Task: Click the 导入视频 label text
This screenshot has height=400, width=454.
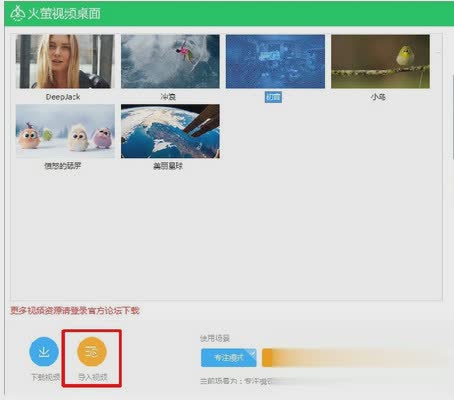Action: pyautogui.click(x=92, y=377)
